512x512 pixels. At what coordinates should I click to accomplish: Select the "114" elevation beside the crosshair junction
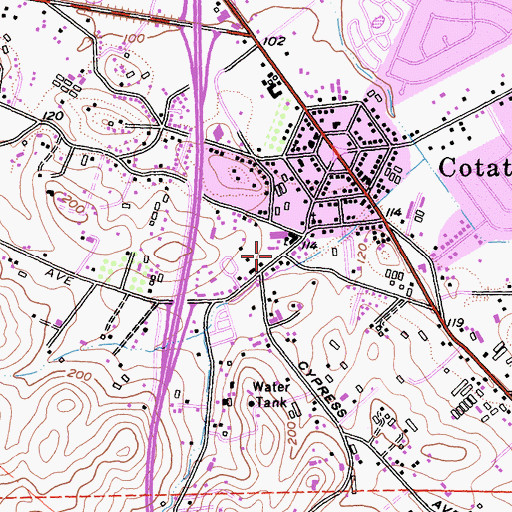(x=309, y=246)
